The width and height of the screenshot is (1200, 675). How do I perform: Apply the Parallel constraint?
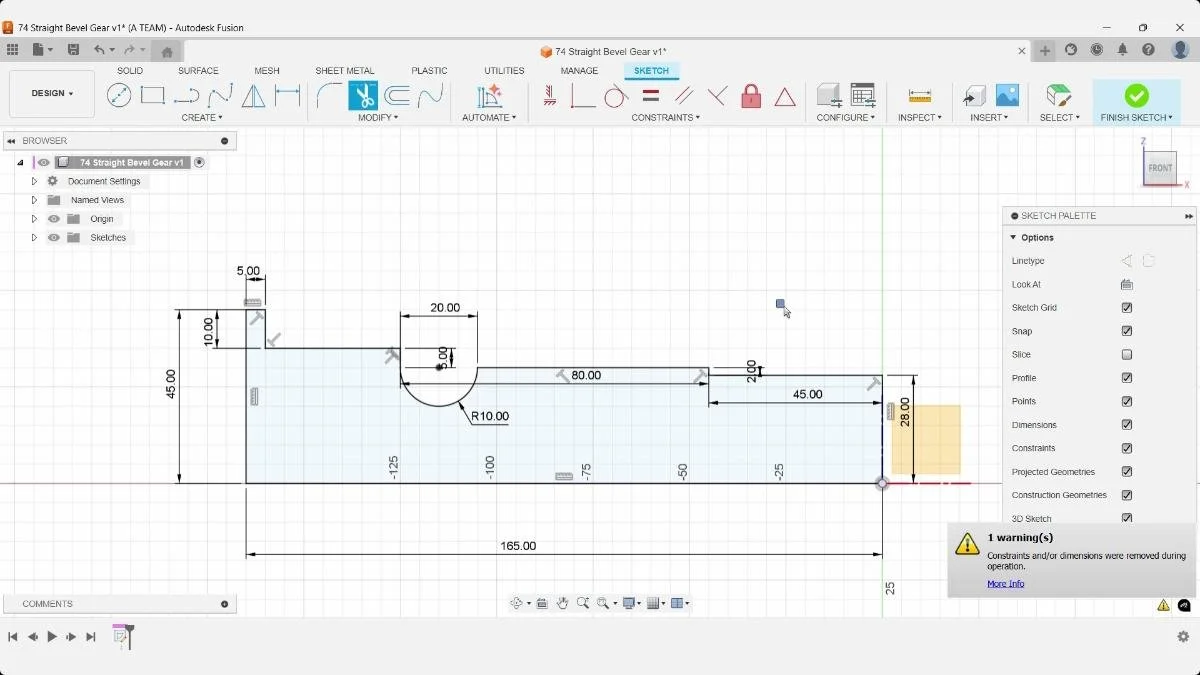pos(684,96)
